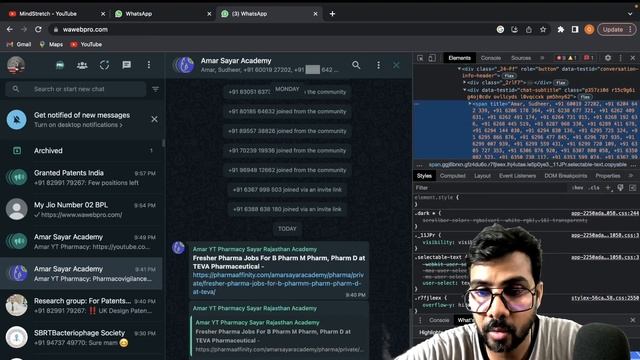Open the Chrome extensions puzzle icon
The height and width of the screenshot is (360, 640).
[560, 29]
